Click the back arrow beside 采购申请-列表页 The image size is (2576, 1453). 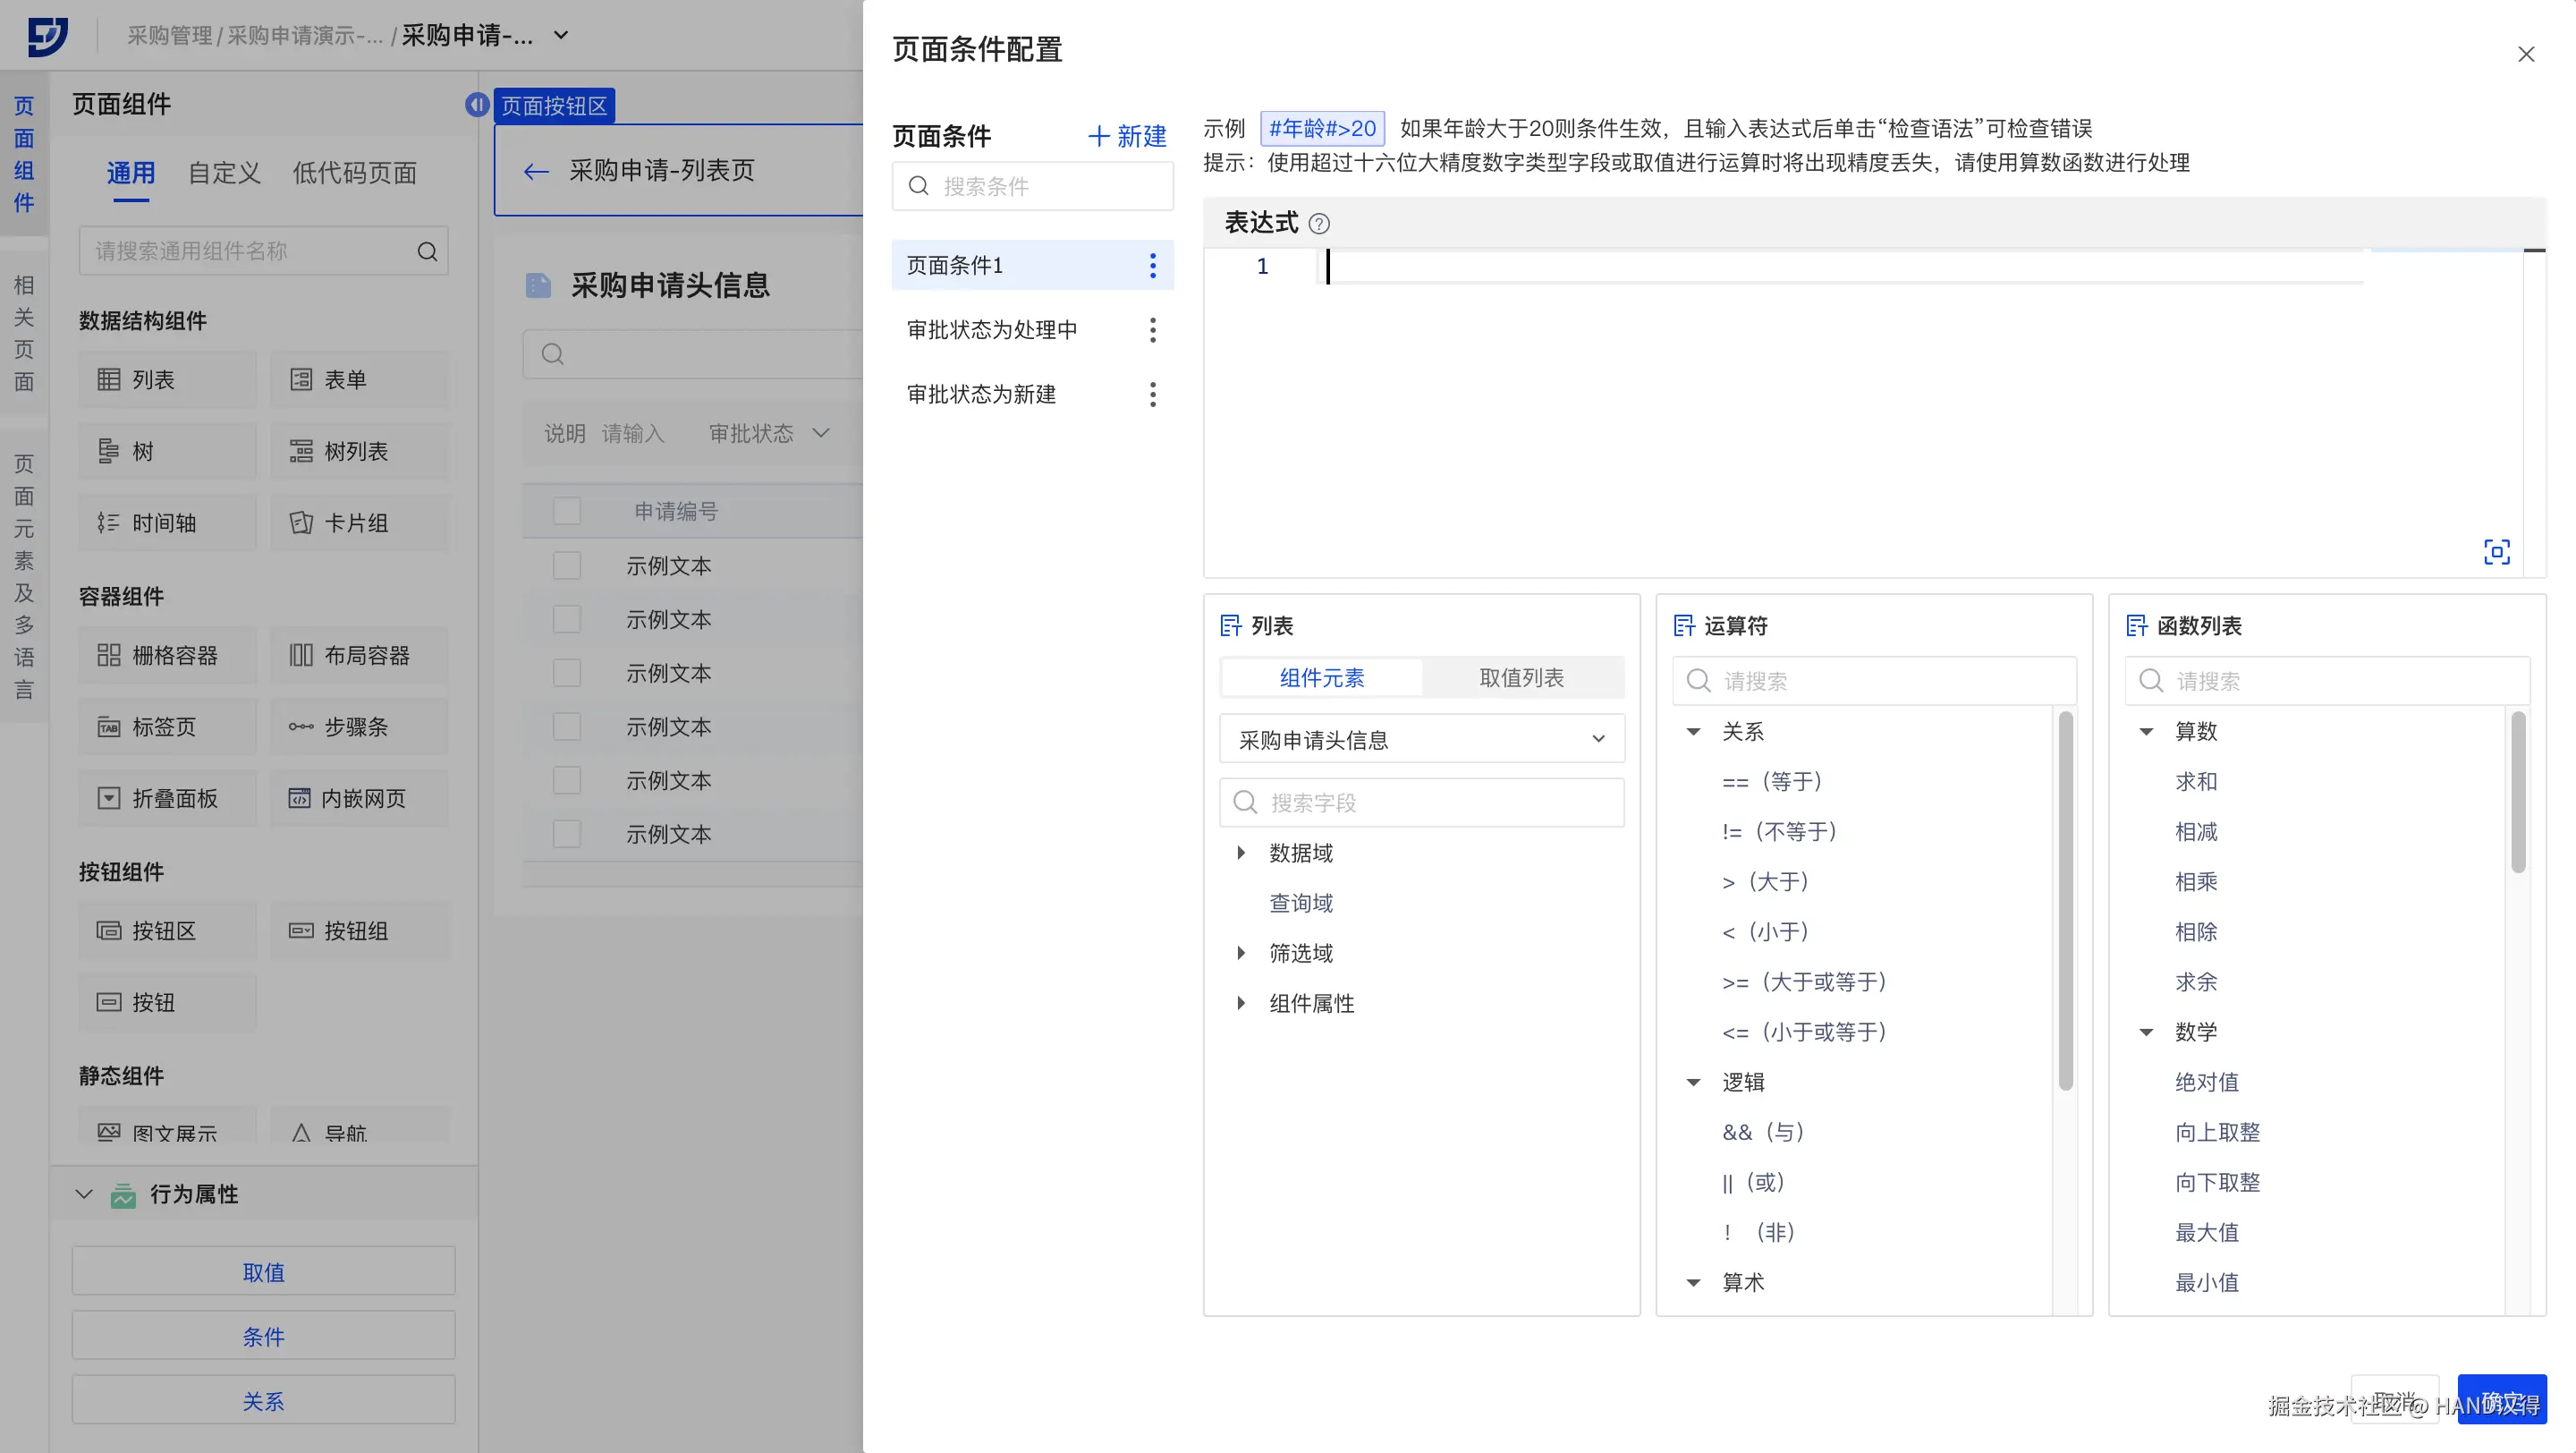tap(536, 171)
